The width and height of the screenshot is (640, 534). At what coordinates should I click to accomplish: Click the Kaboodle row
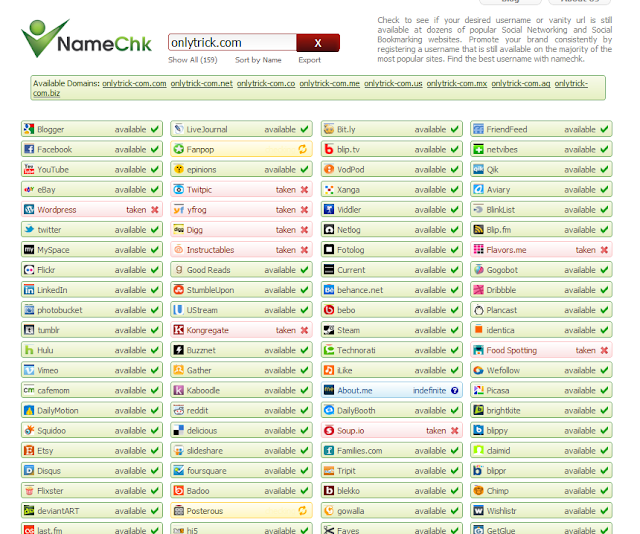click(241, 390)
